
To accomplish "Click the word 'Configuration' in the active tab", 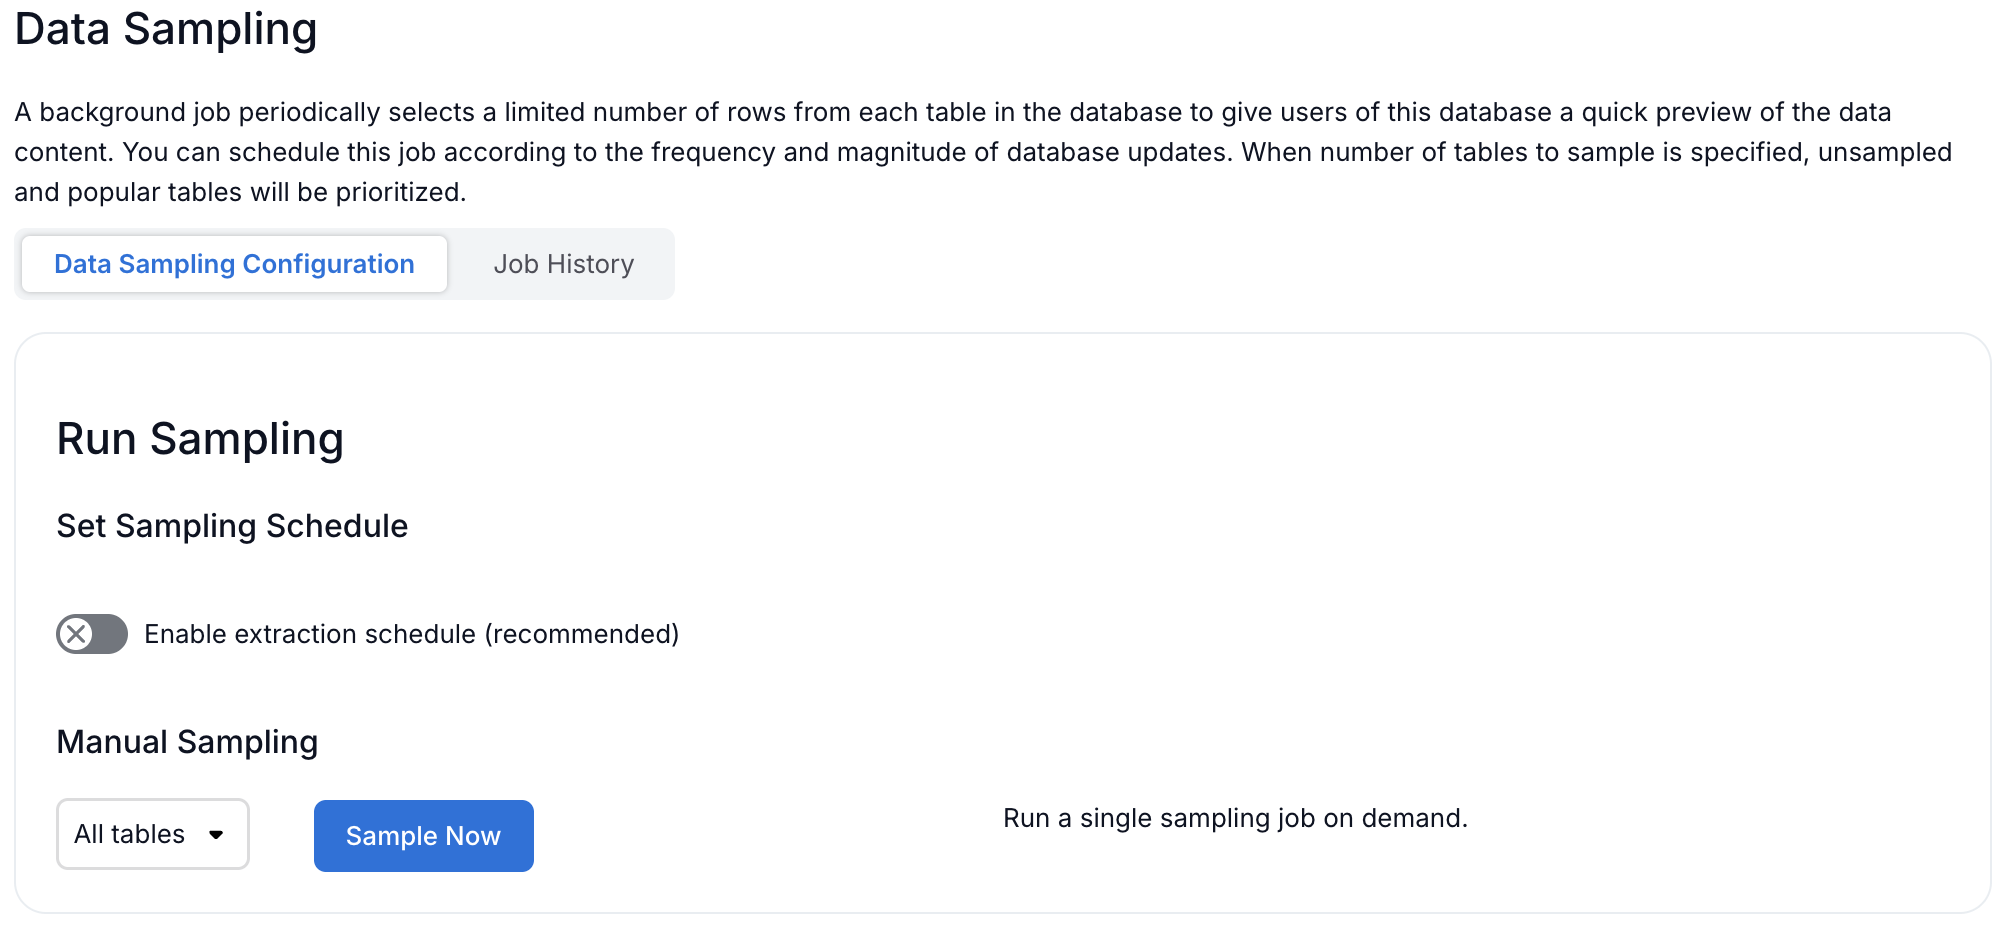I will [x=328, y=264].
